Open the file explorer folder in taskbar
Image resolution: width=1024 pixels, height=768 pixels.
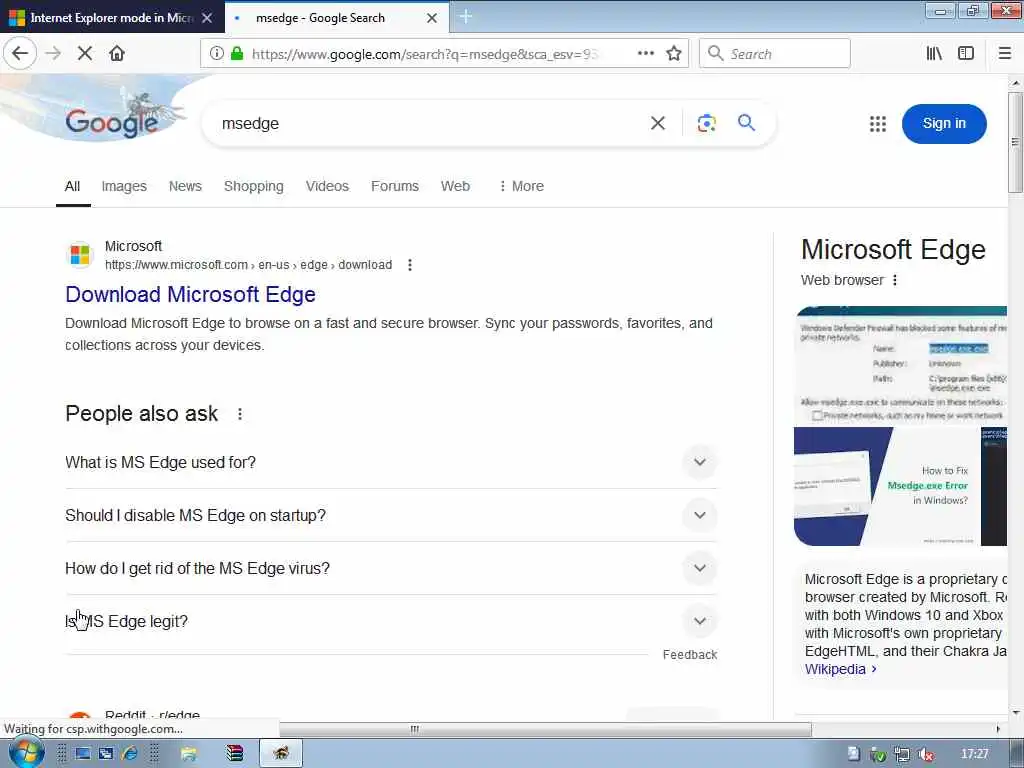point(188,754)
